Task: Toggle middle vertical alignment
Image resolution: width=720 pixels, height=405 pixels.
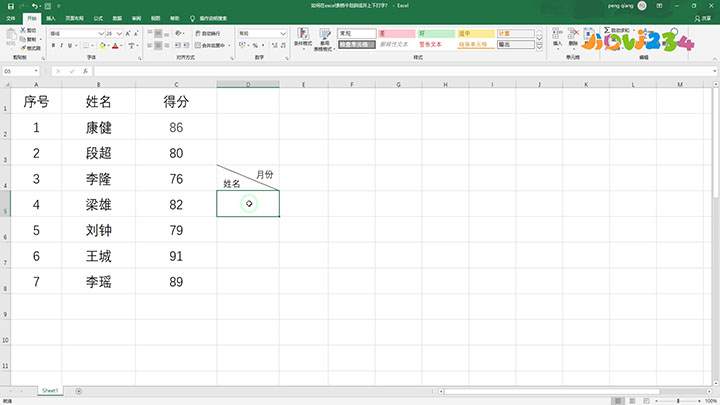Action: click(x=158, y=34)
